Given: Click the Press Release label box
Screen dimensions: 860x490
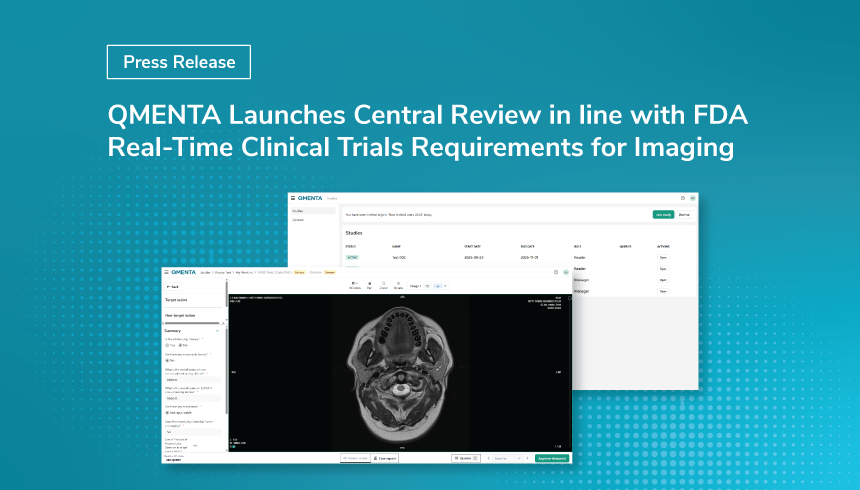Looking at the screenshot, I should point(179,62).
